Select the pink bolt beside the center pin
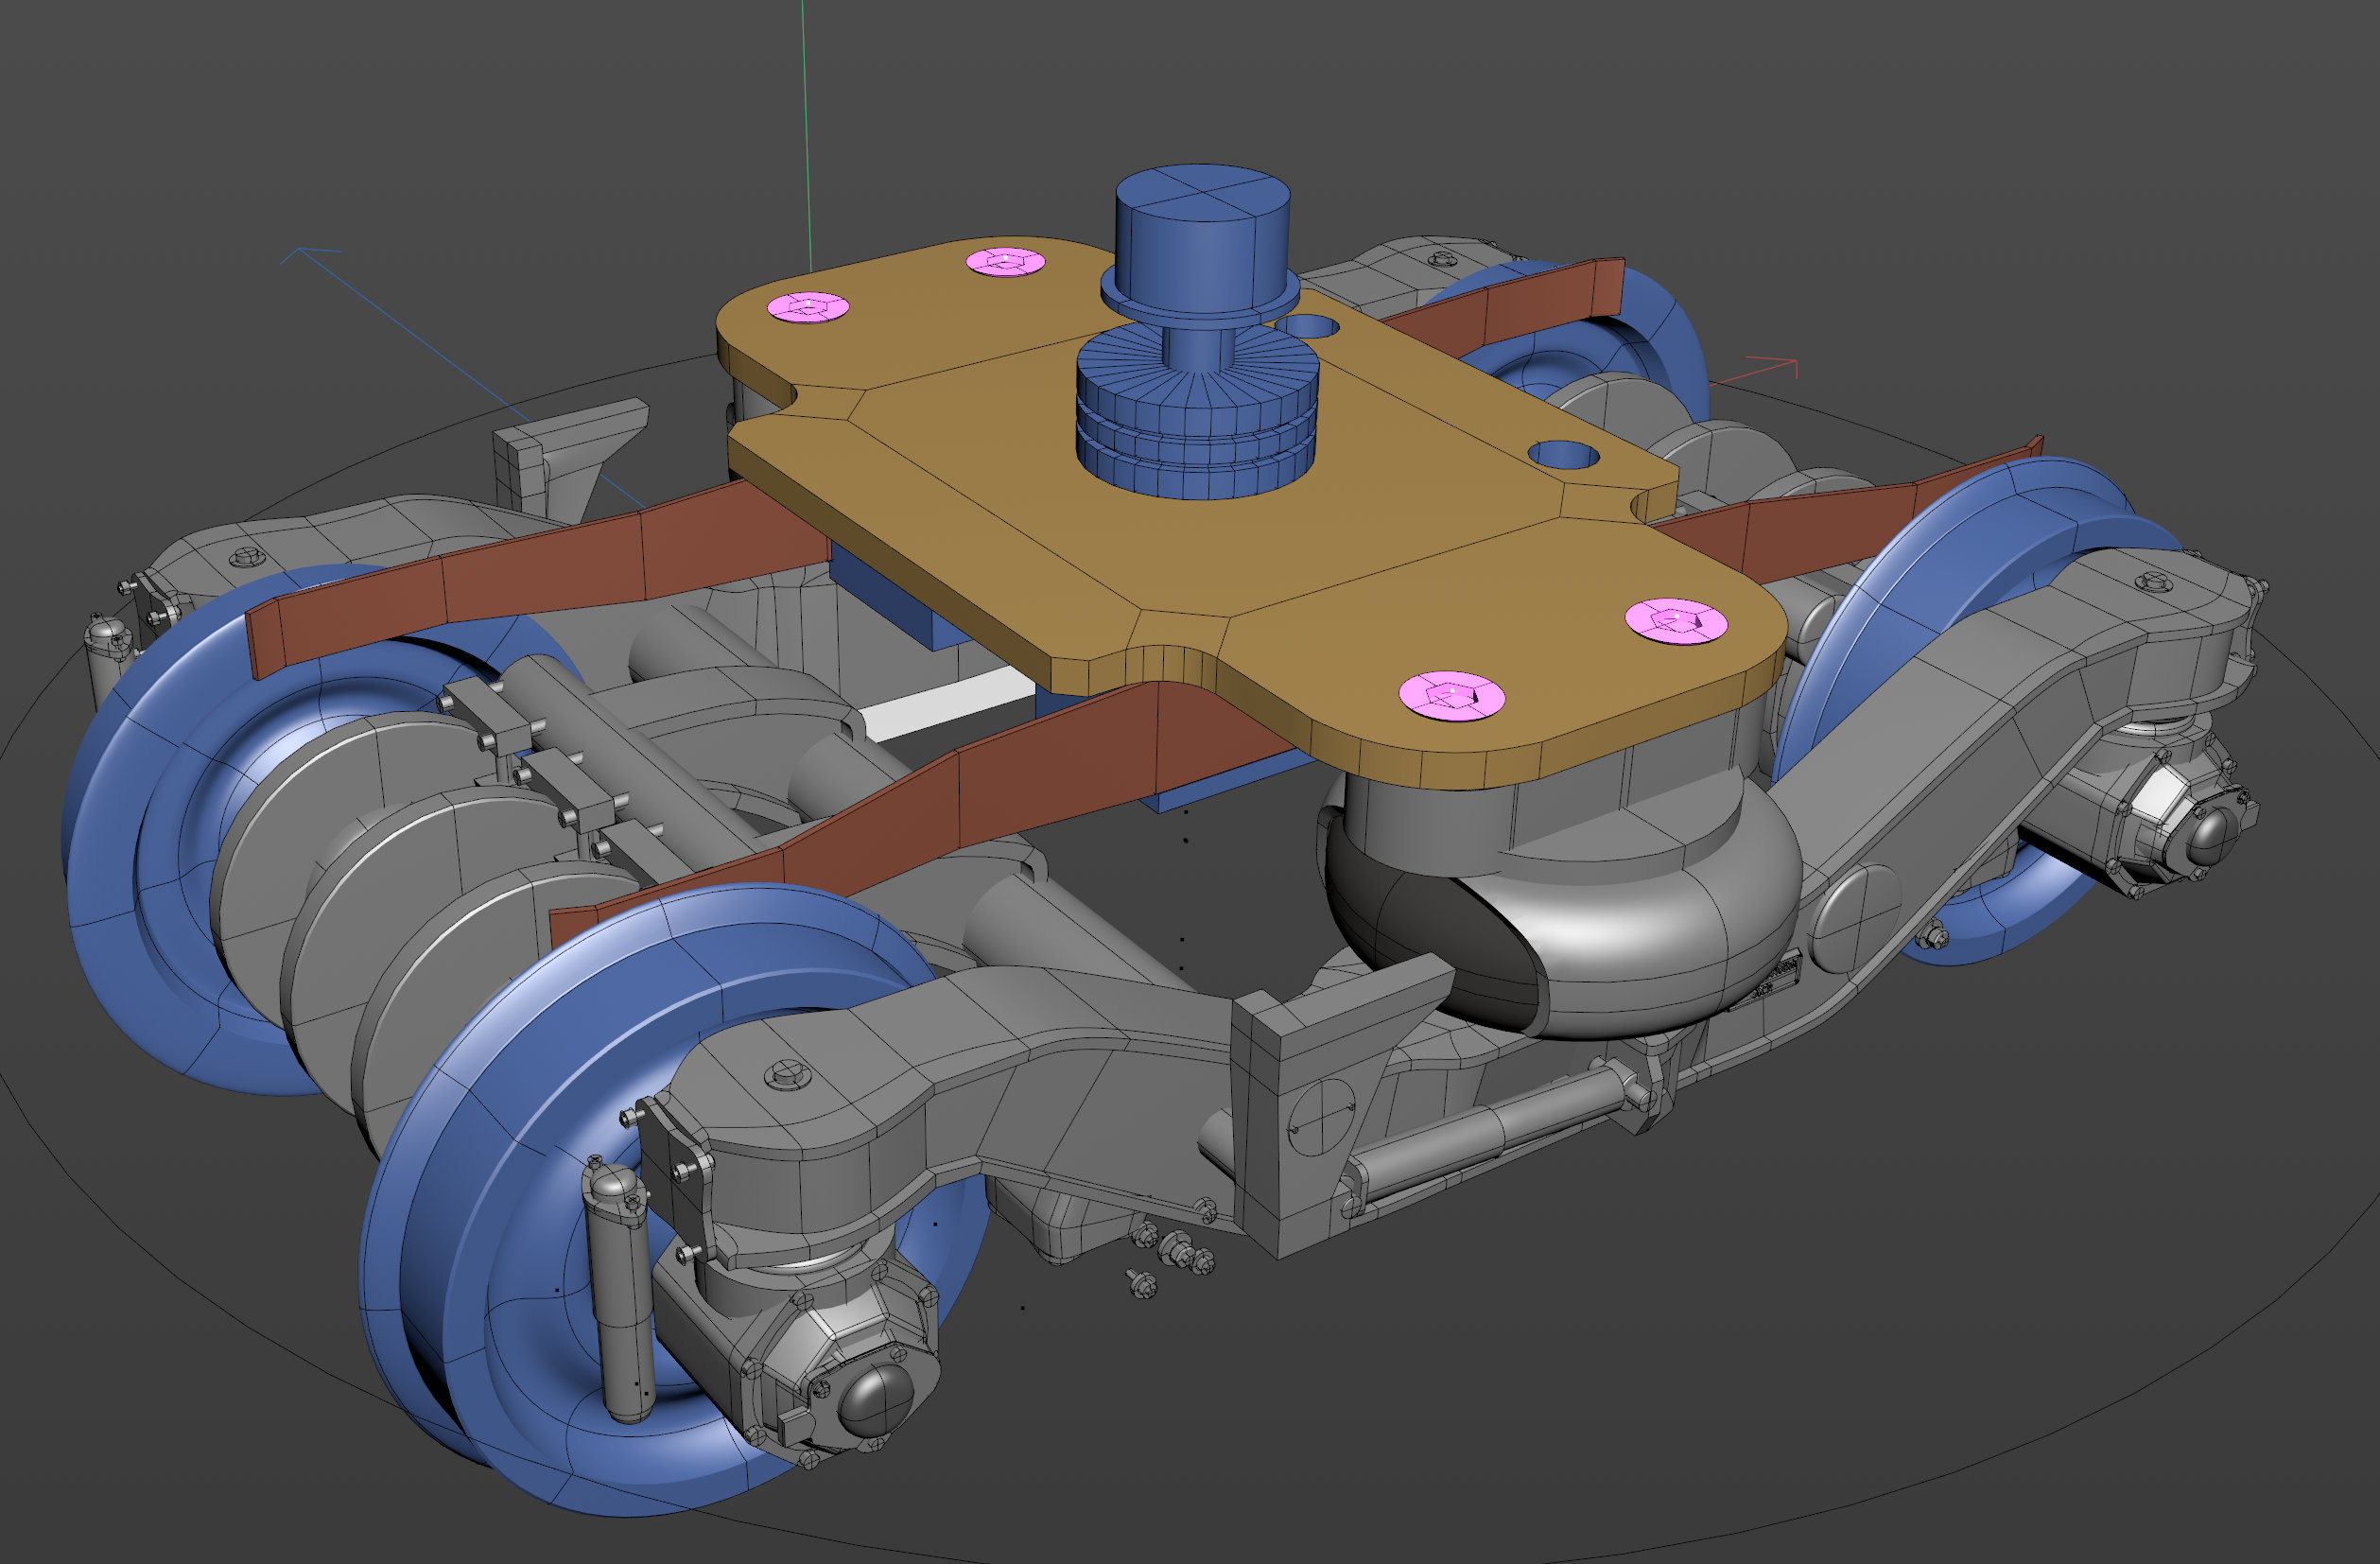2380x1564 pixels. click(1005, 262)
